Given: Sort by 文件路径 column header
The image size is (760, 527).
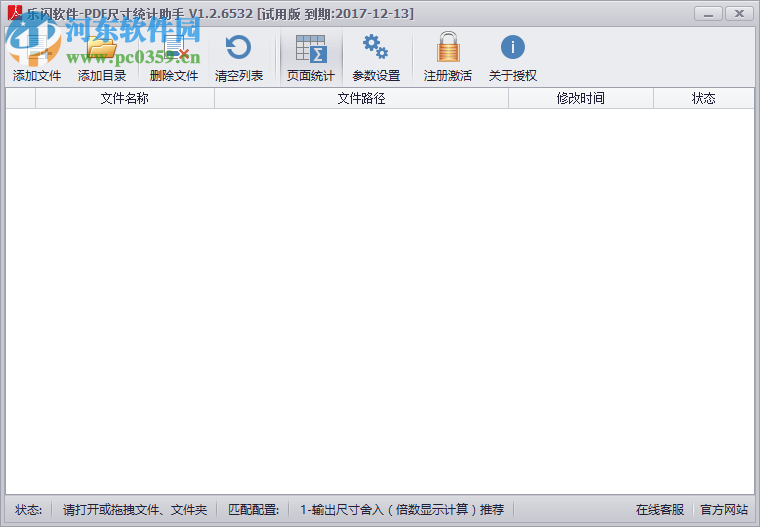Looking at the screenshot, I should pyautogui.click(x=361, y=98).
